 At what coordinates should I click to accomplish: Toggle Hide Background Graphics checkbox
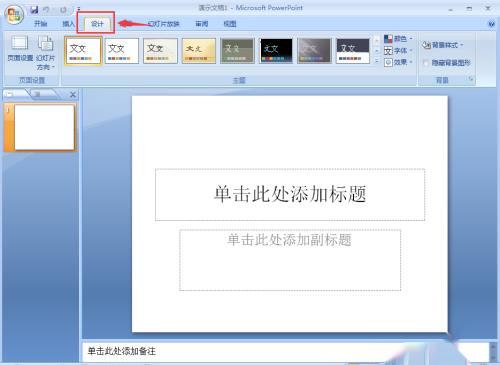426,63
